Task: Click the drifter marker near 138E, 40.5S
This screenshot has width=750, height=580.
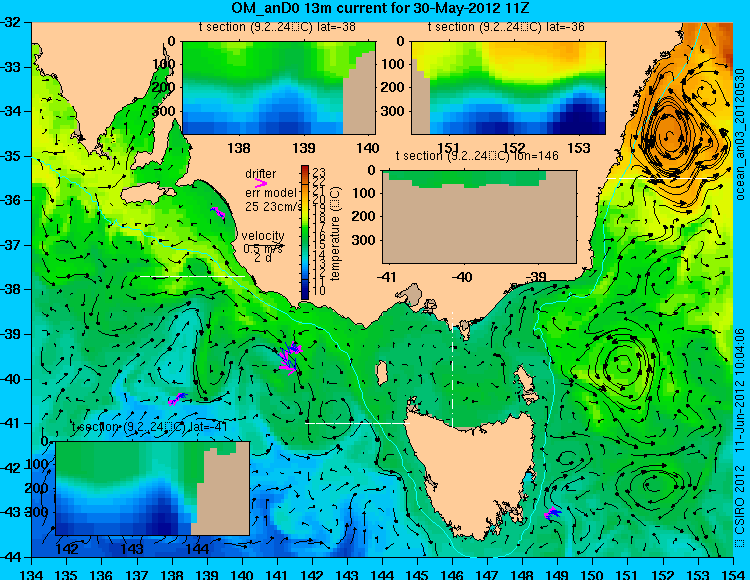Action: 177,398
